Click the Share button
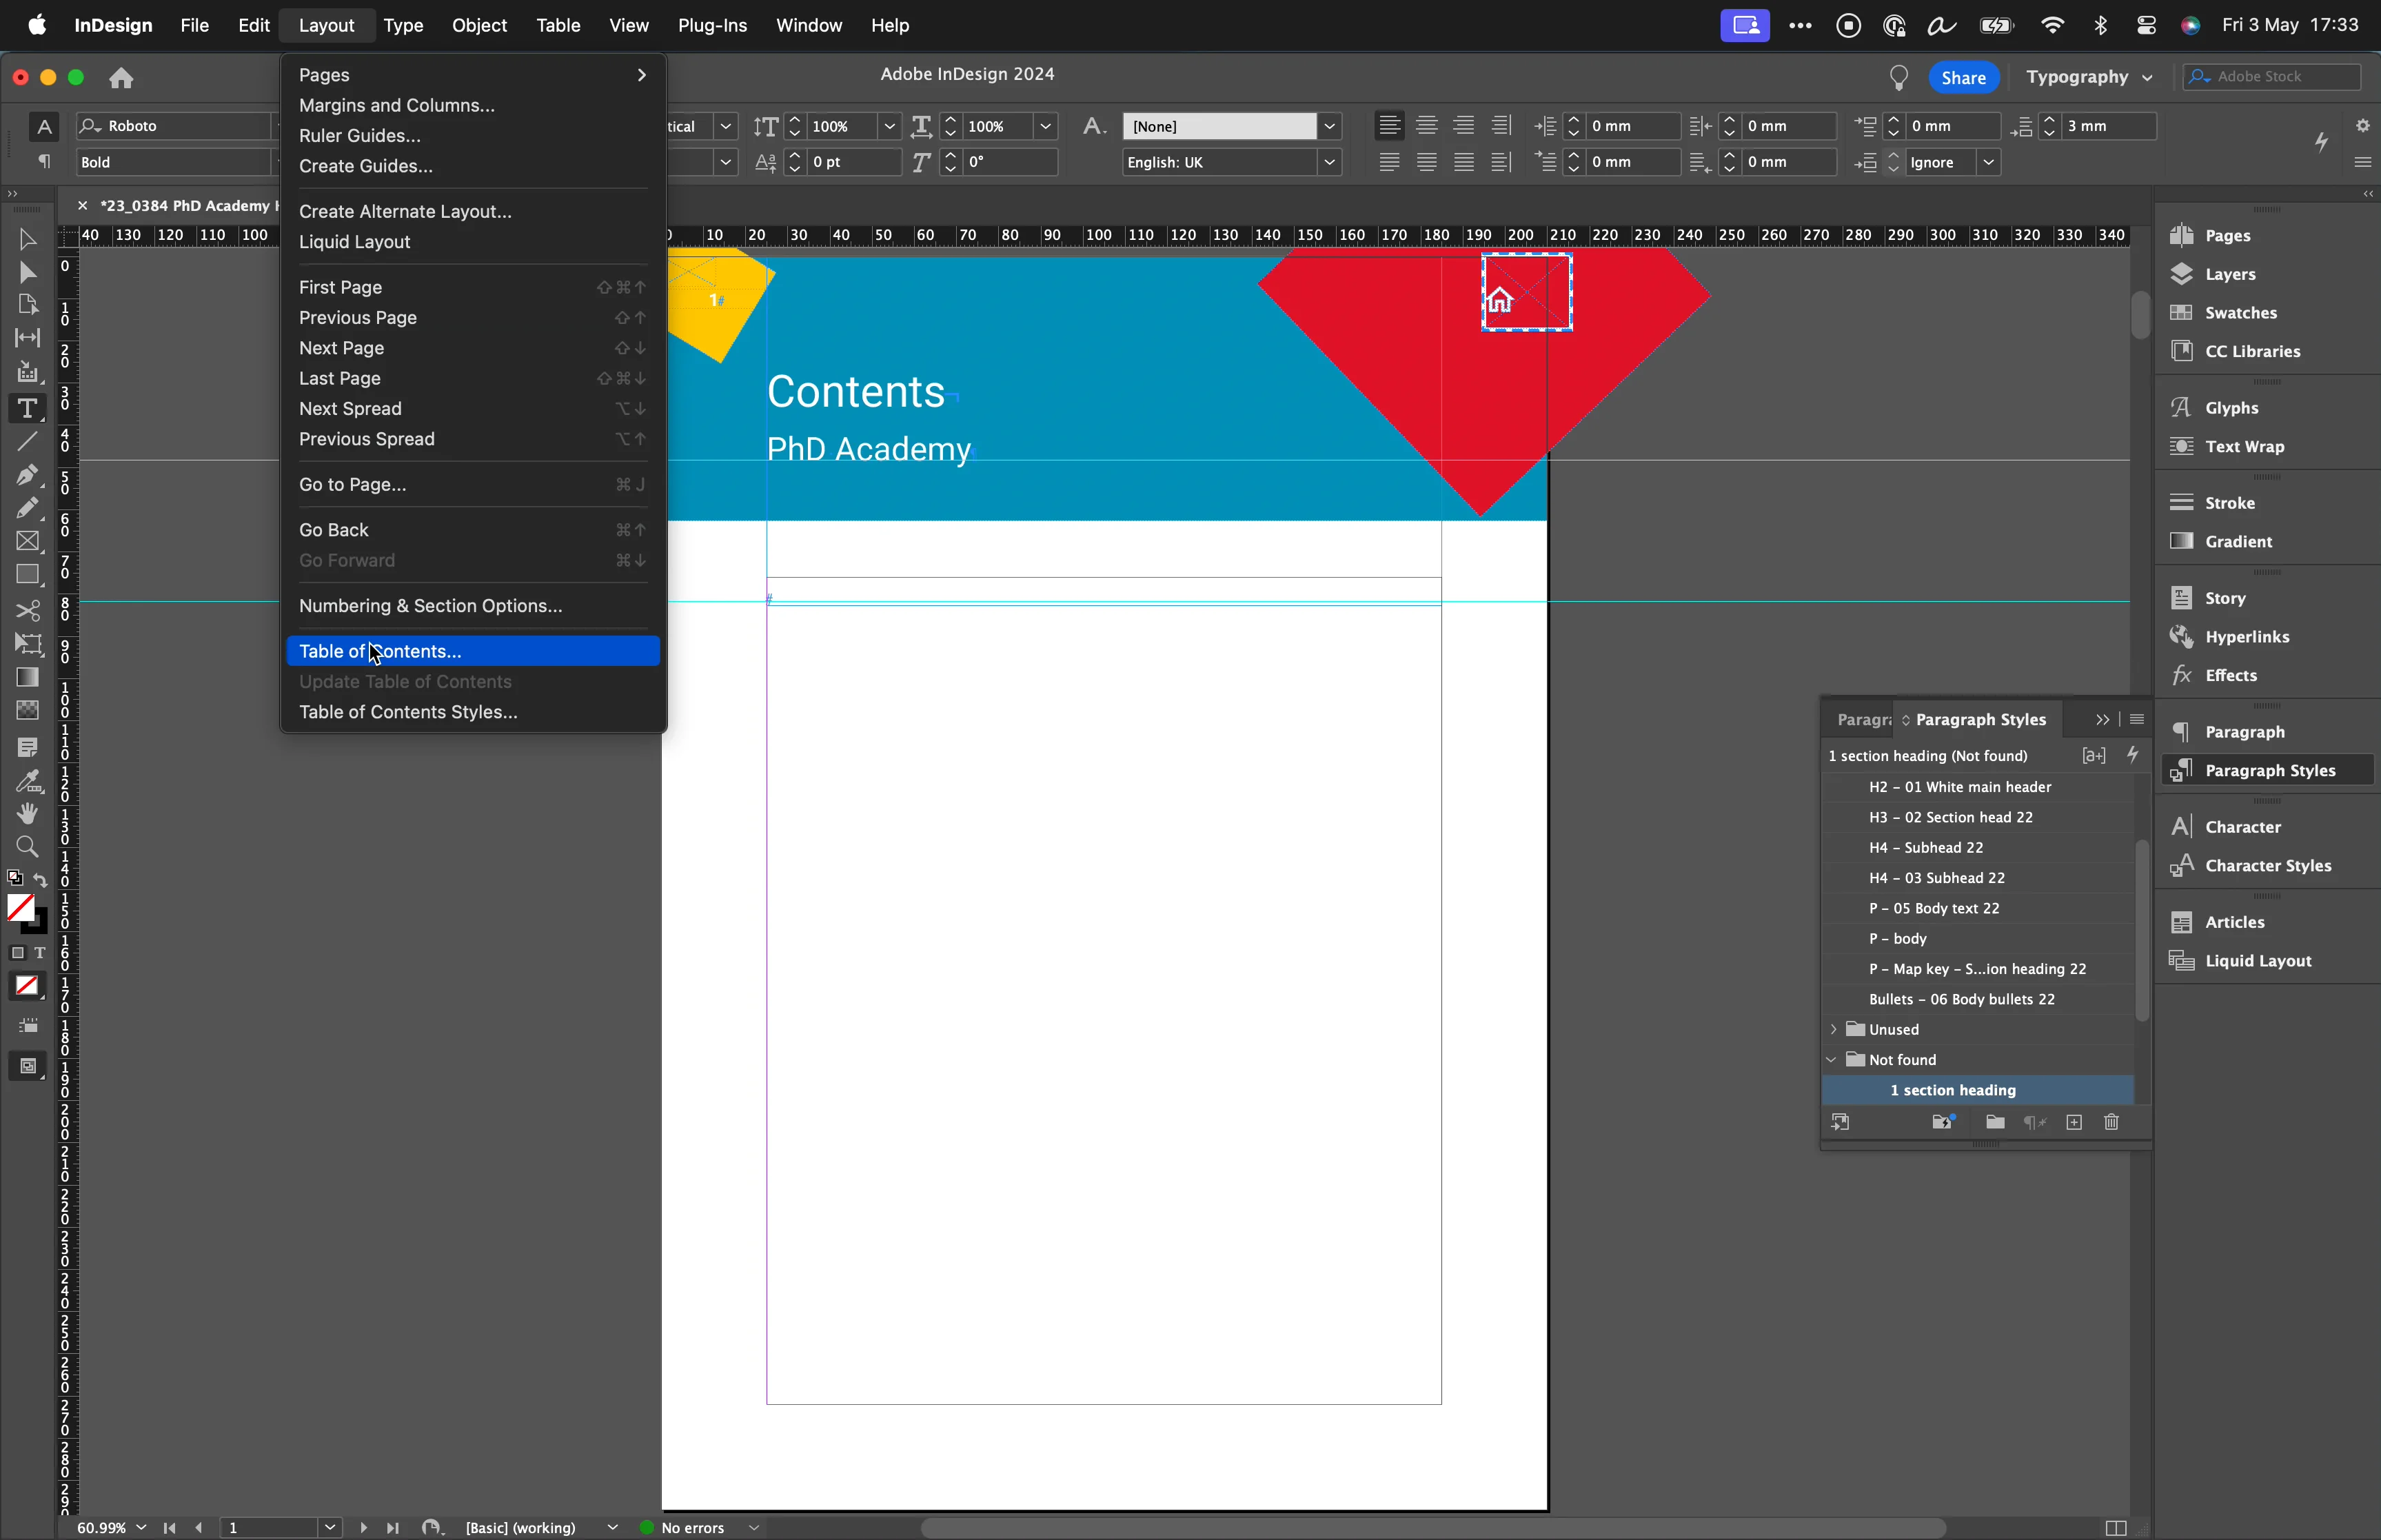Image resolution: width=2381 pixels, height=1540 pixels. (1963, 76)
